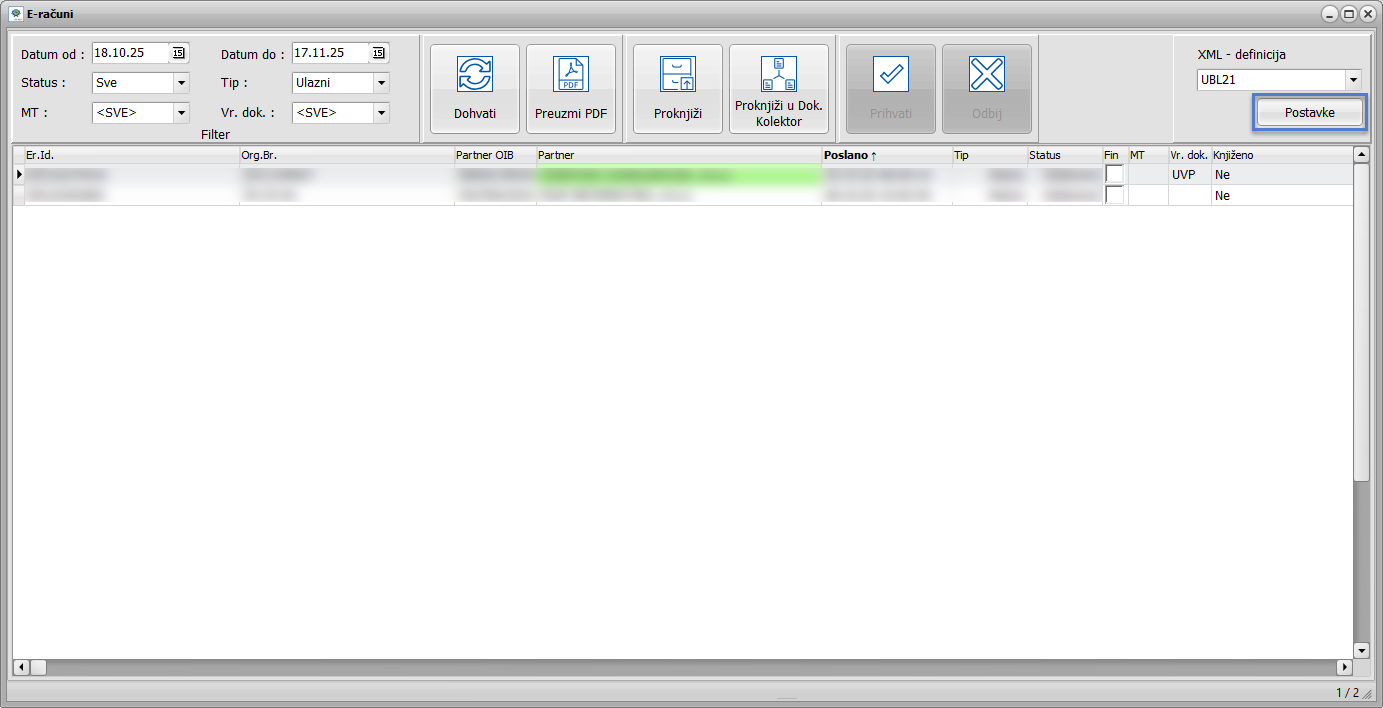Toggle Fin checkbox in first row
The image size is (1383, 708).
click(1113, 174)
